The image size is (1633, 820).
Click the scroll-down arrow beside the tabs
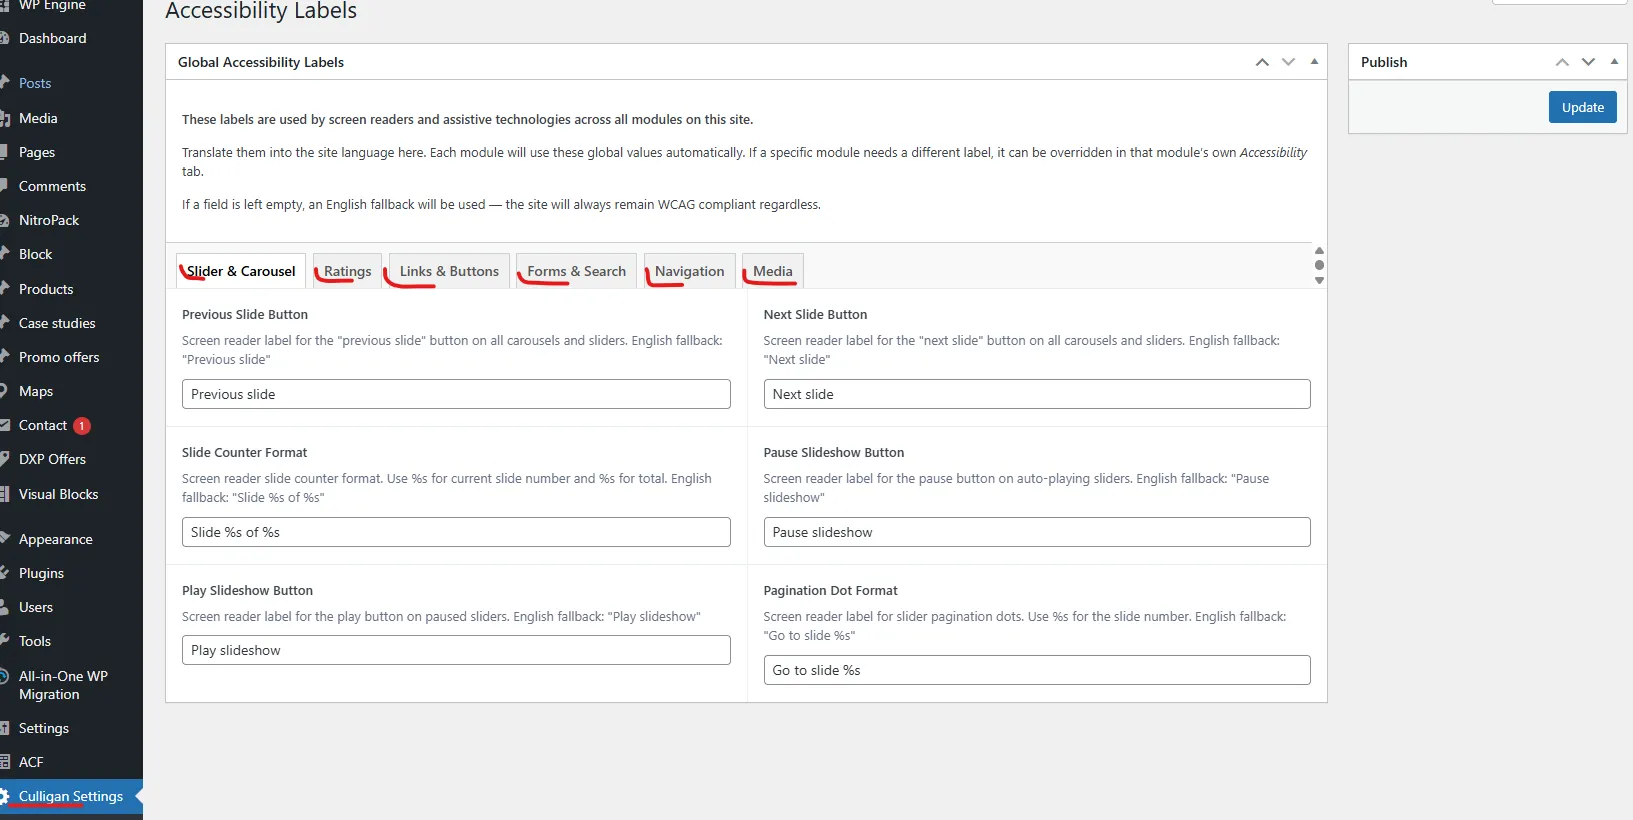(x=1319, y=281)
